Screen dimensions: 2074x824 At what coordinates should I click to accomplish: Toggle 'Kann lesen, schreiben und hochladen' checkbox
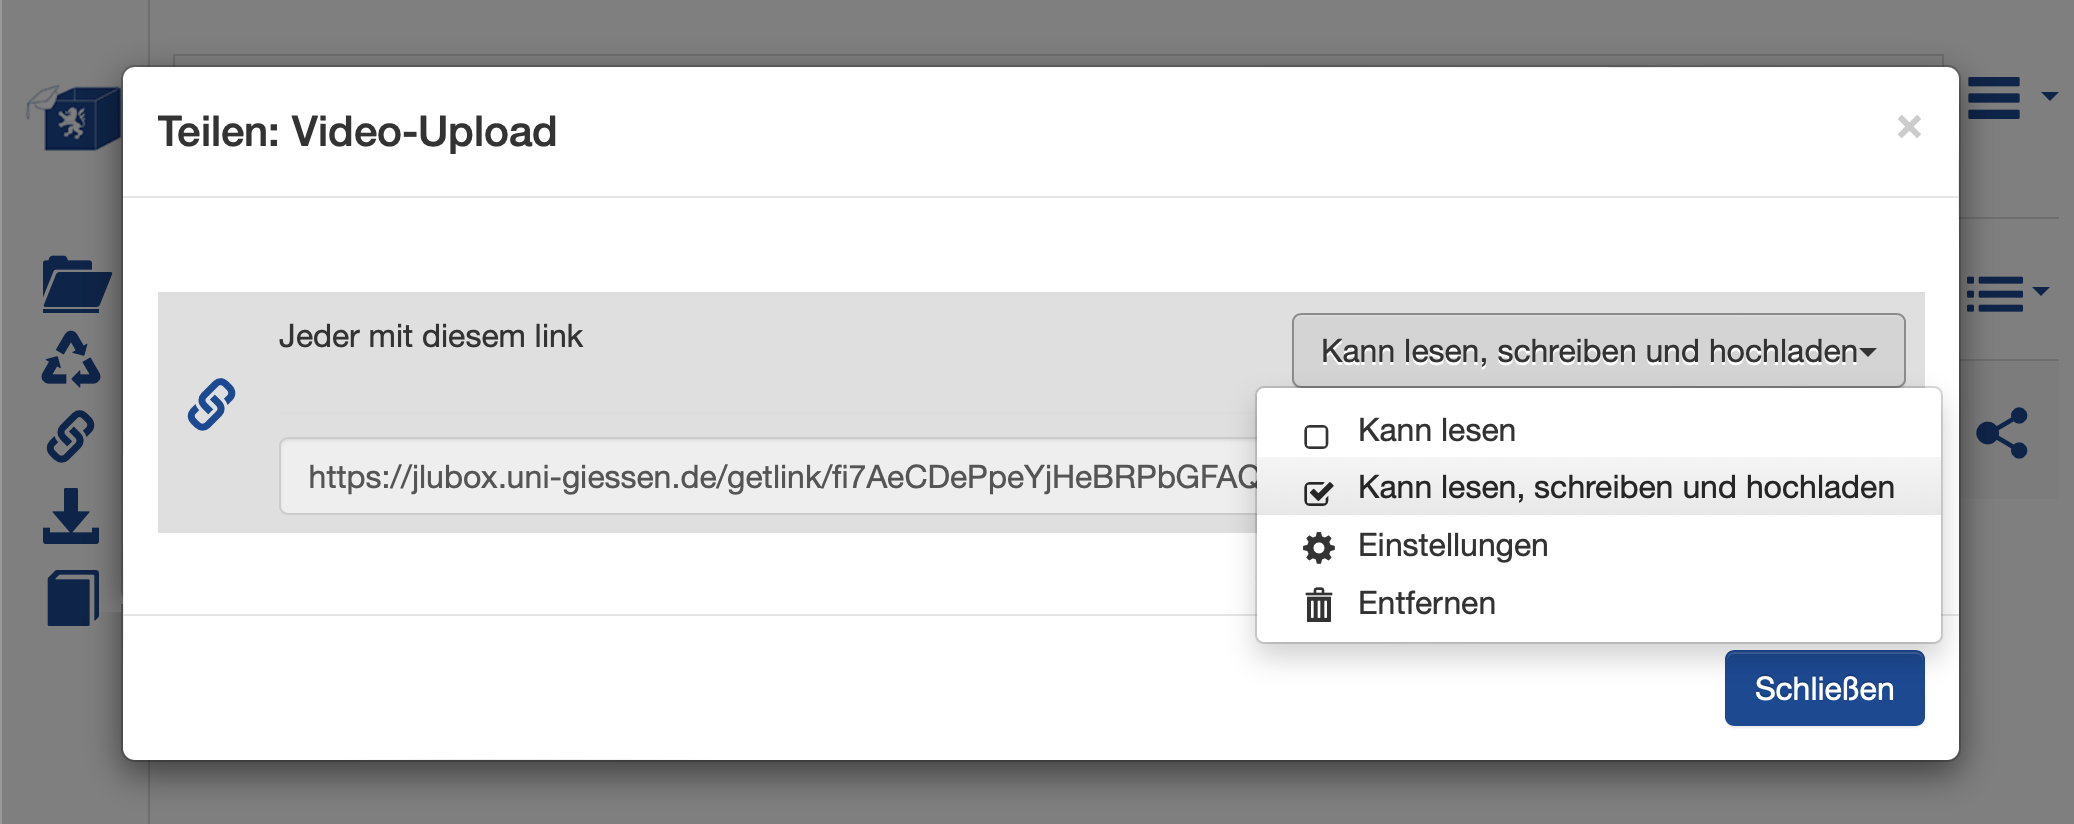coord(1318,492)
